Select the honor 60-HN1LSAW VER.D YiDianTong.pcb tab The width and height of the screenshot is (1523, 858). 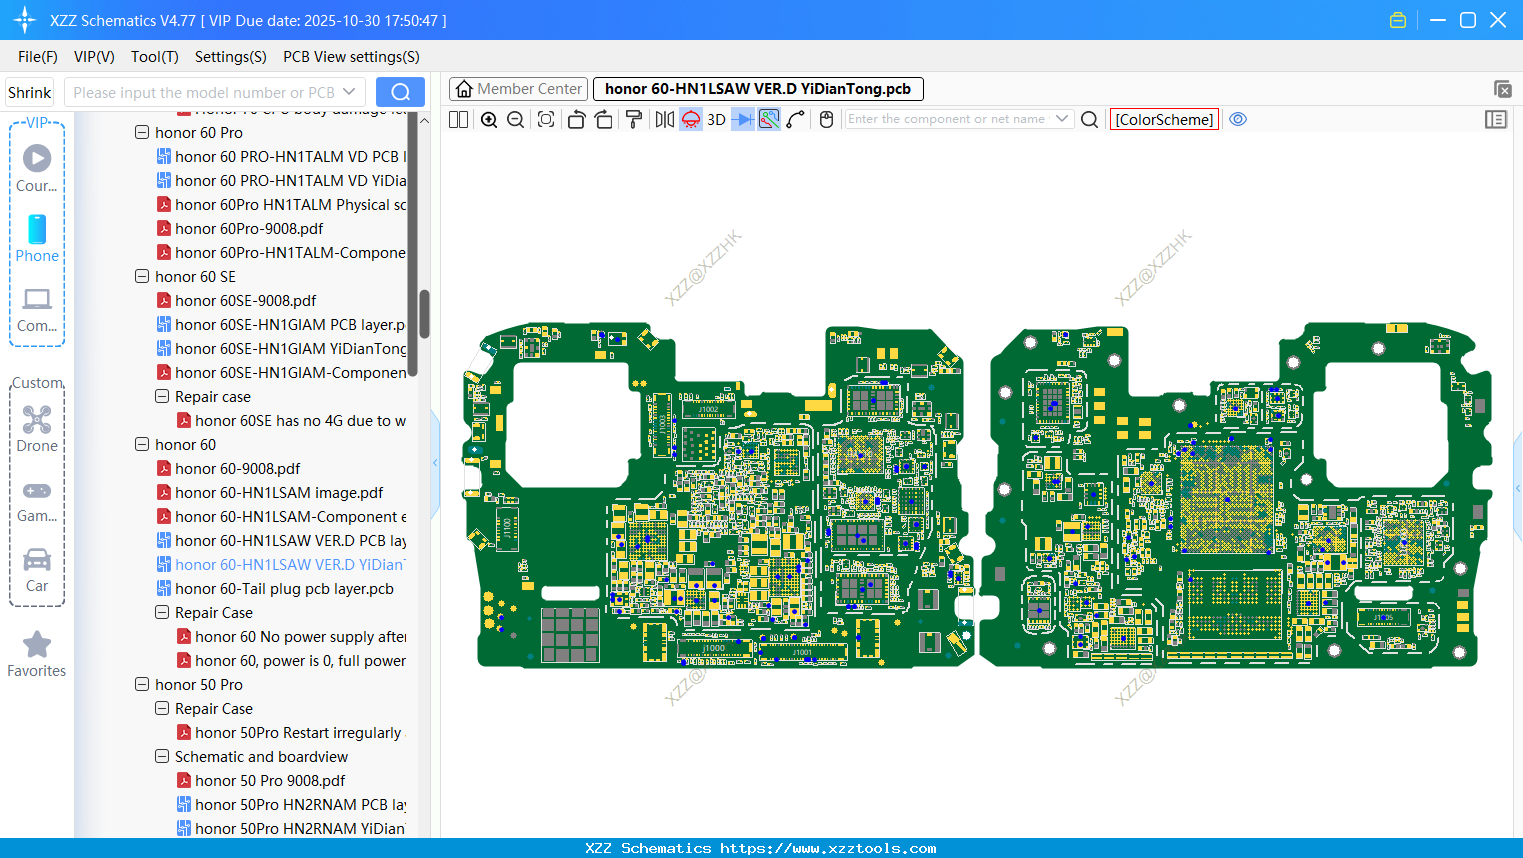pyautogui.click(x=758, y=89)
